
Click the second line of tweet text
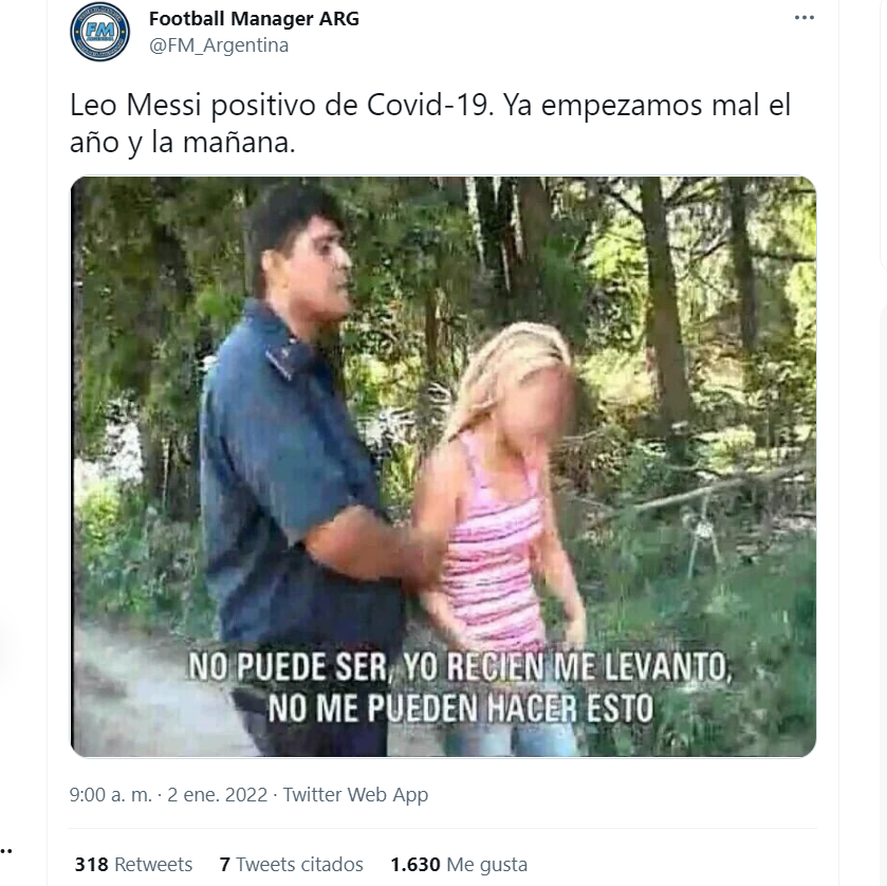(x=183, y=143)
